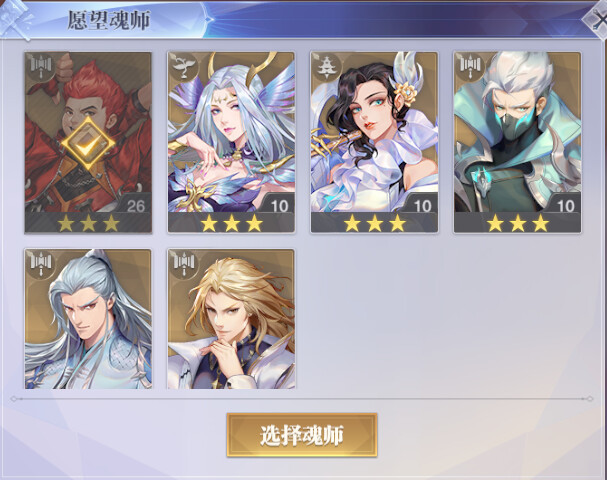Click the hammer ornament beside the title
Screen dimensions: 607x480
(15, 19)
